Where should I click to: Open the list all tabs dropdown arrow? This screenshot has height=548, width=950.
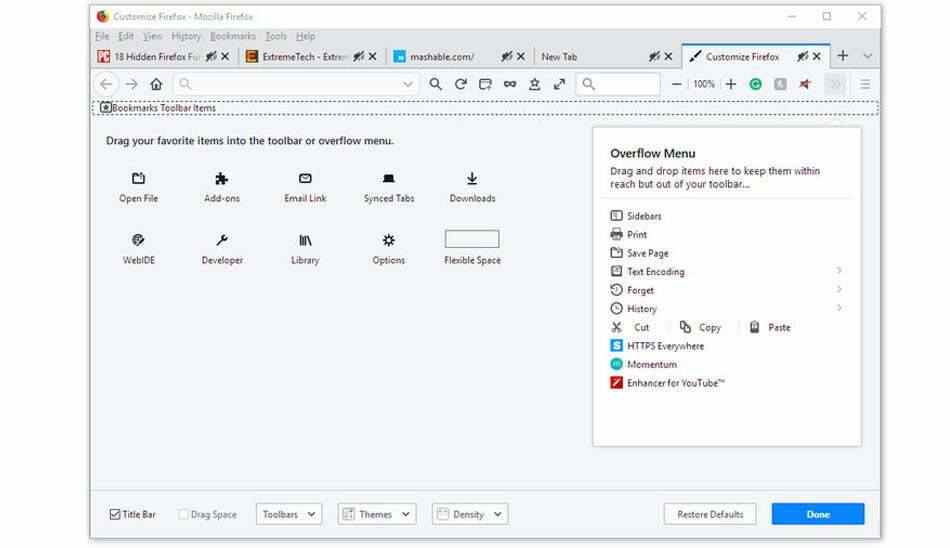coord(867,56)
